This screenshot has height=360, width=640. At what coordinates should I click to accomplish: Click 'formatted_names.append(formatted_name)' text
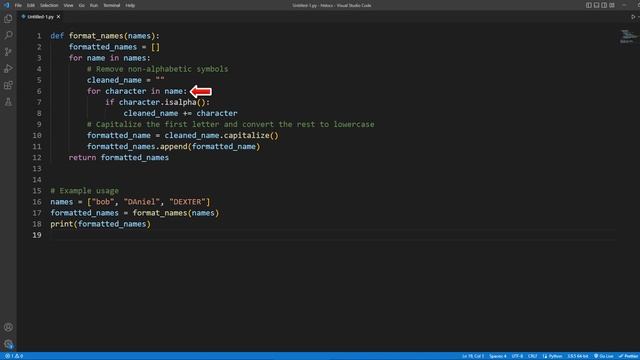point(173,146)
